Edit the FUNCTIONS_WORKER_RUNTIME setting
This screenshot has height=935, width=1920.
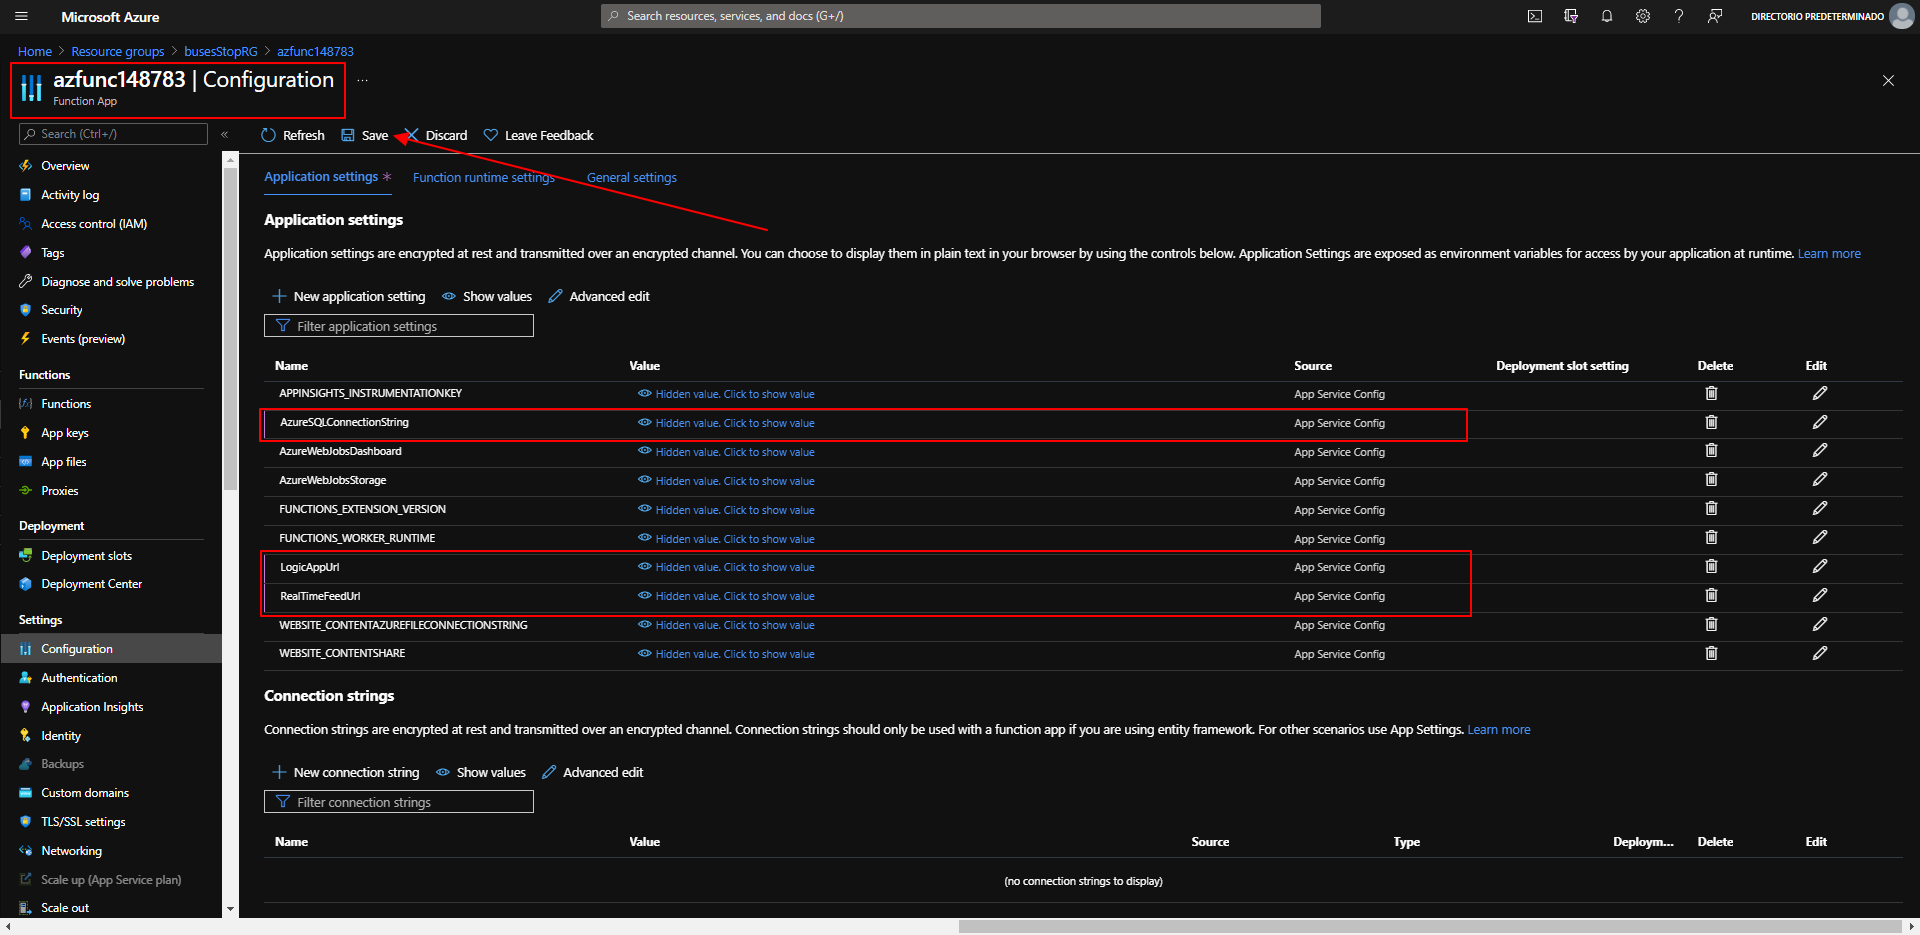coord(1820,538)
